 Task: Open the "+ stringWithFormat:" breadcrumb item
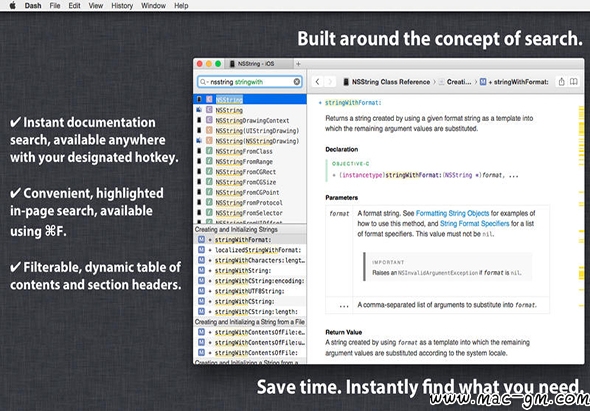click(514, 82)
